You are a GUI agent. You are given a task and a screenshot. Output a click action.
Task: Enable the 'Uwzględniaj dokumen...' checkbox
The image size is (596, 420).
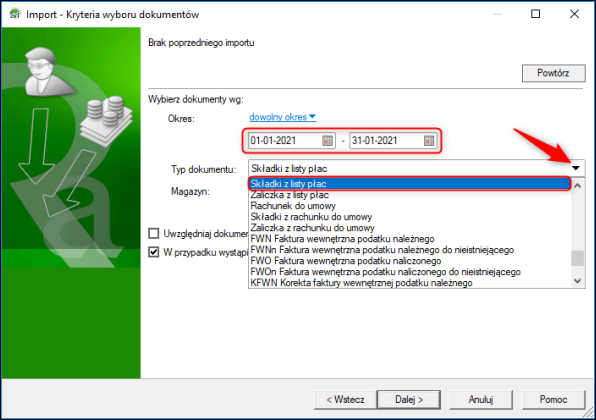154,233
